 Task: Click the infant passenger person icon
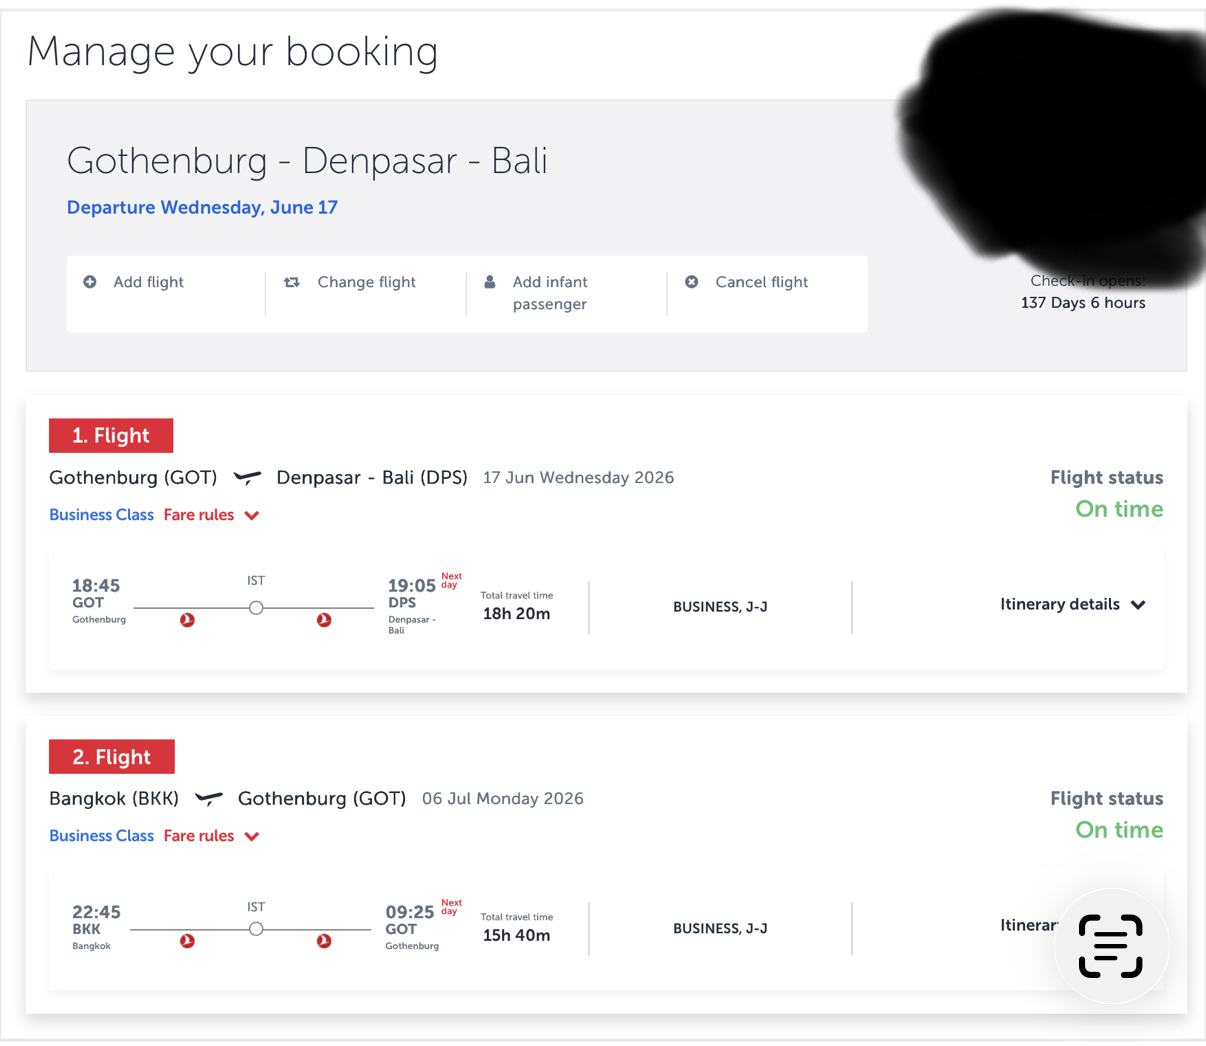(490, 282)
